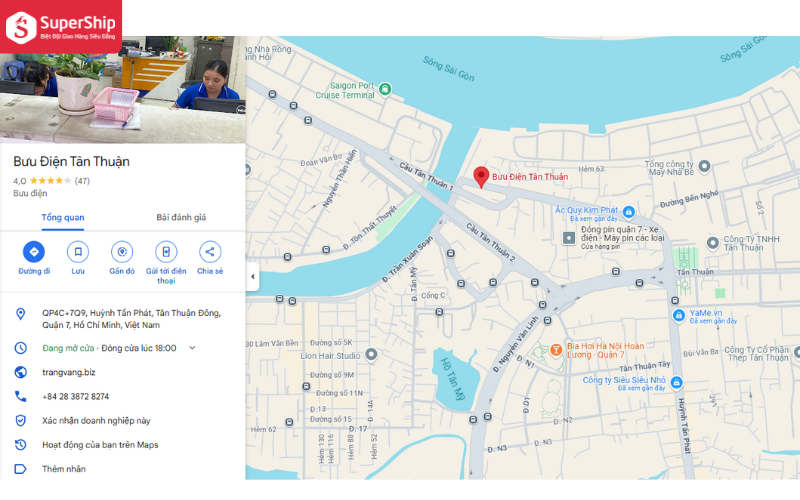Click the Chia sẻ share icon

(x=210, y=252)
